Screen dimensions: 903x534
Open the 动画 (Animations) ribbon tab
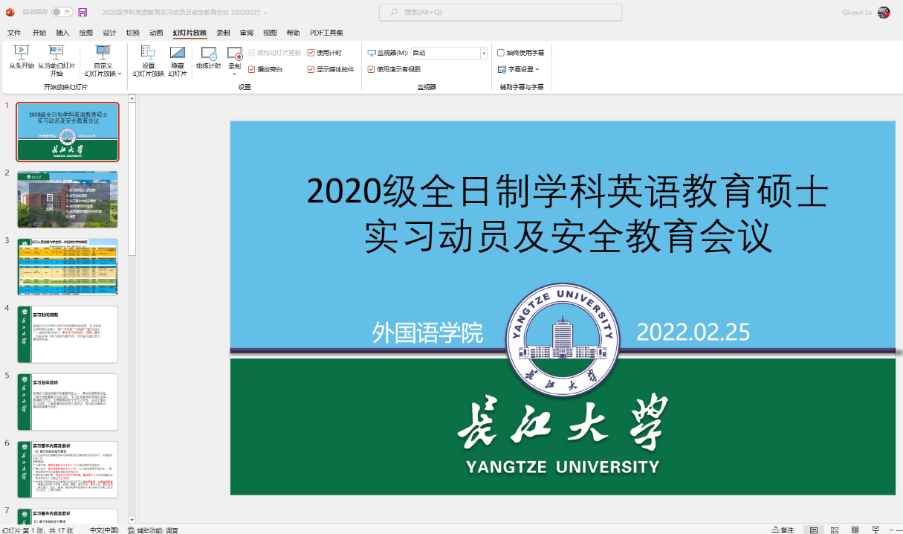[x=156, y=32]
